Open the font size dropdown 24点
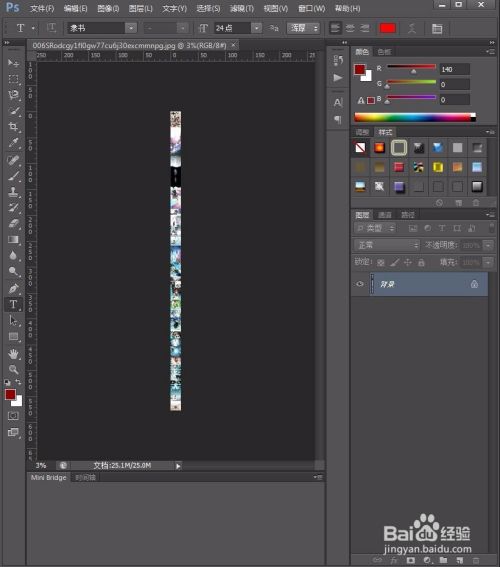This screenshot has width=500, height=567. (256, 28)
